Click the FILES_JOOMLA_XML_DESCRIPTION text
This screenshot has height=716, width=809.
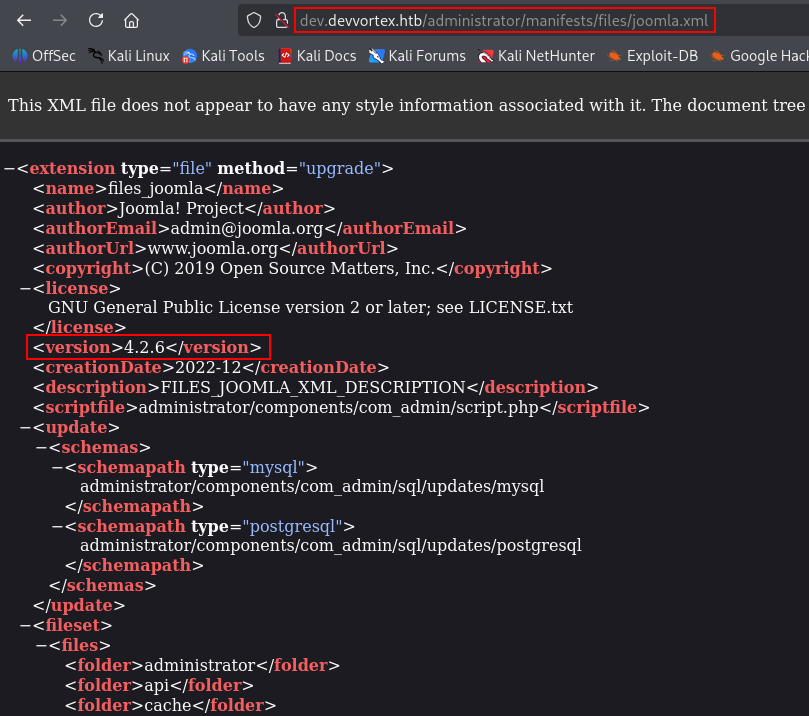[x=313, y=387]
